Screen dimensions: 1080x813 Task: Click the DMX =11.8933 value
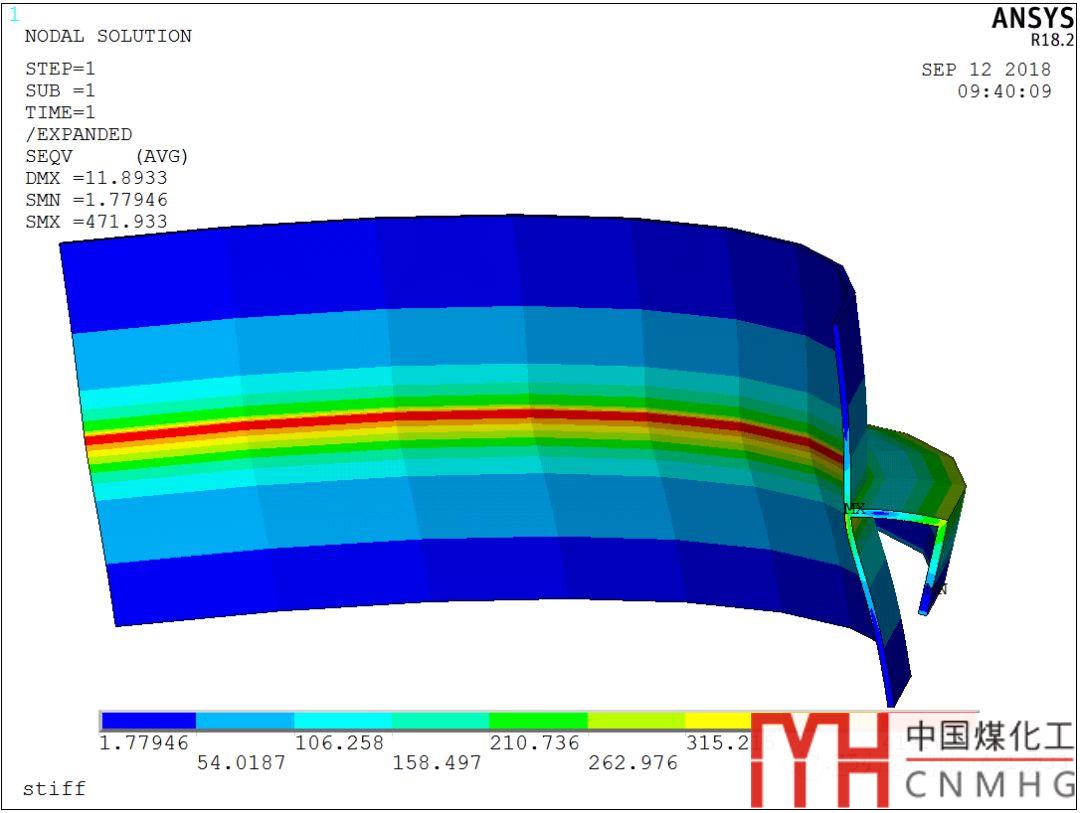tap(96, 178)
